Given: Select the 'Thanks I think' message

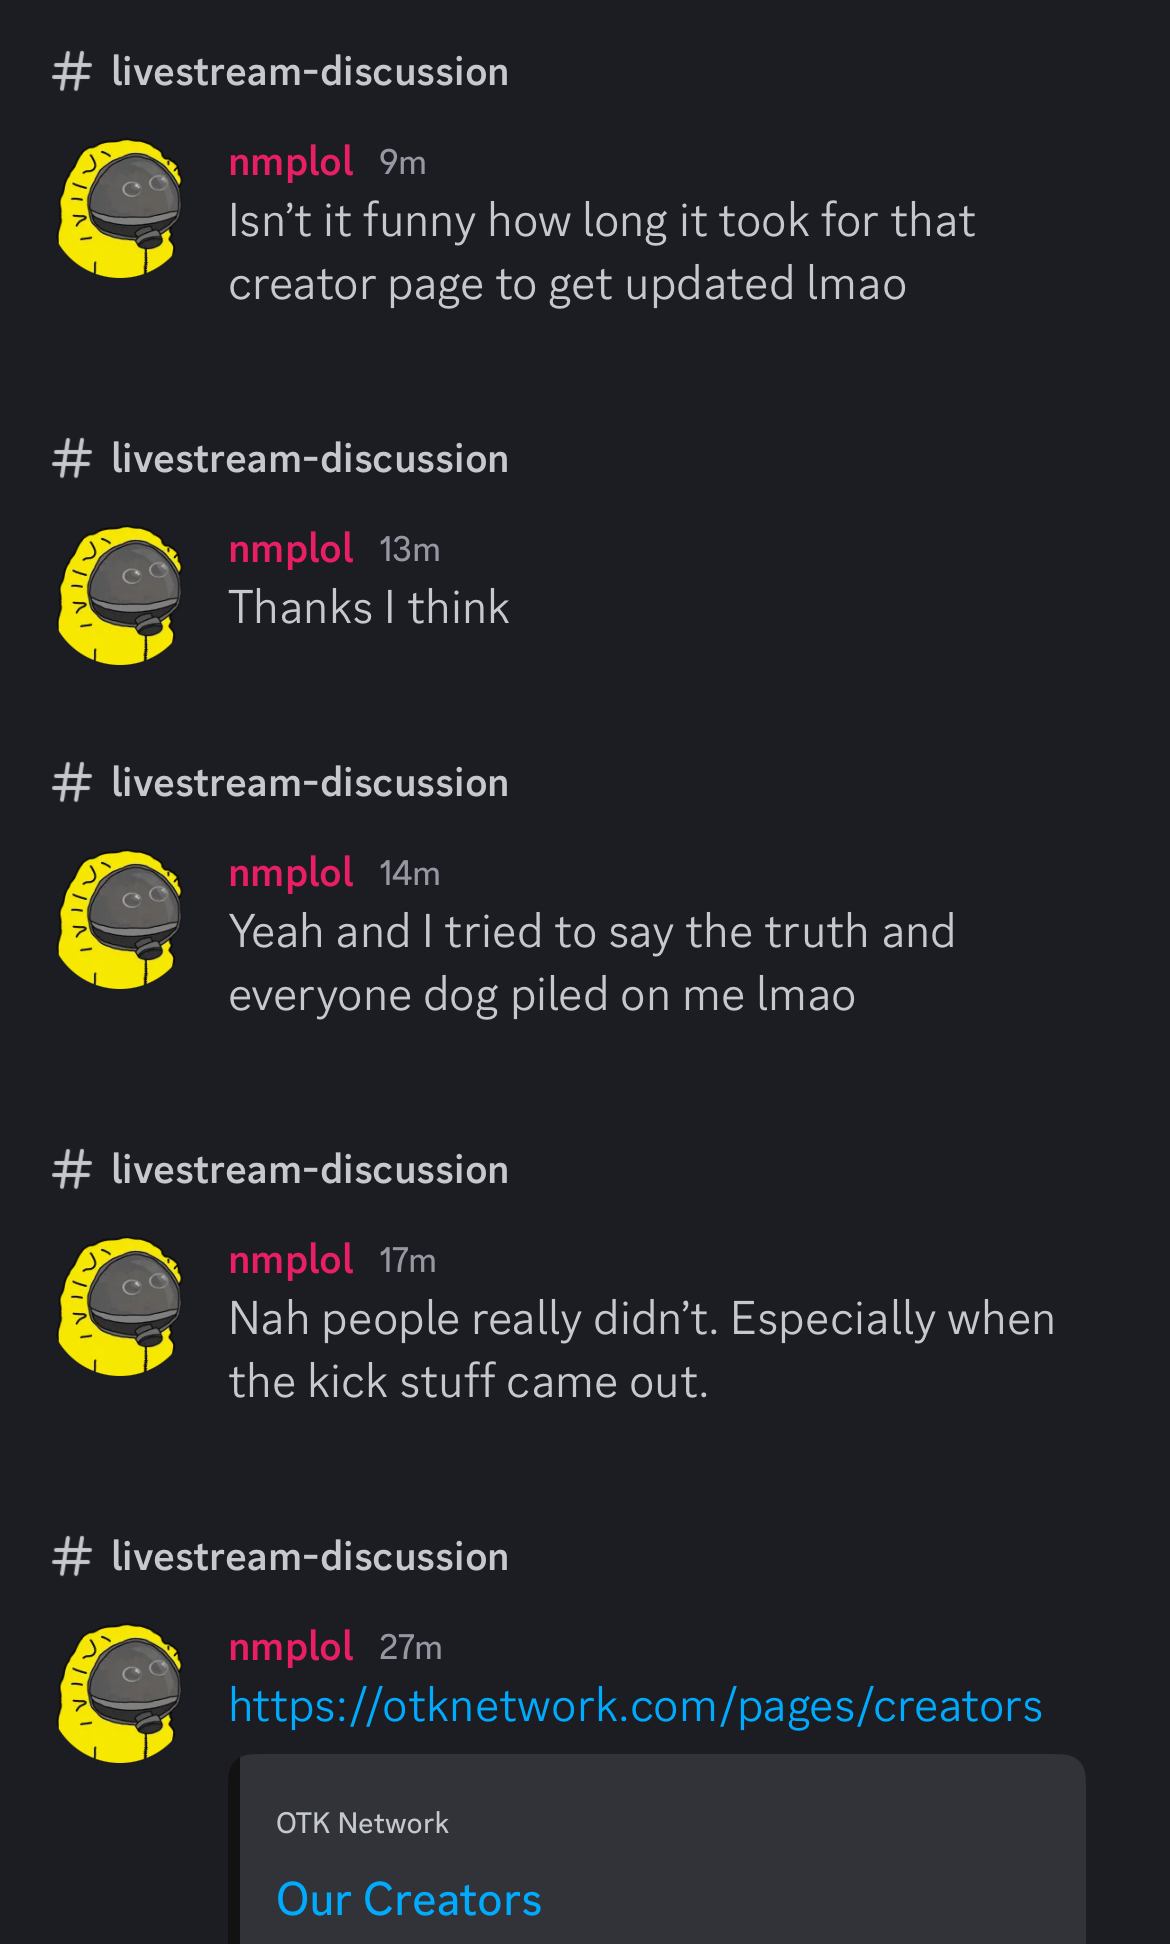Looking at the screenshot, I should tap(369, 608).
